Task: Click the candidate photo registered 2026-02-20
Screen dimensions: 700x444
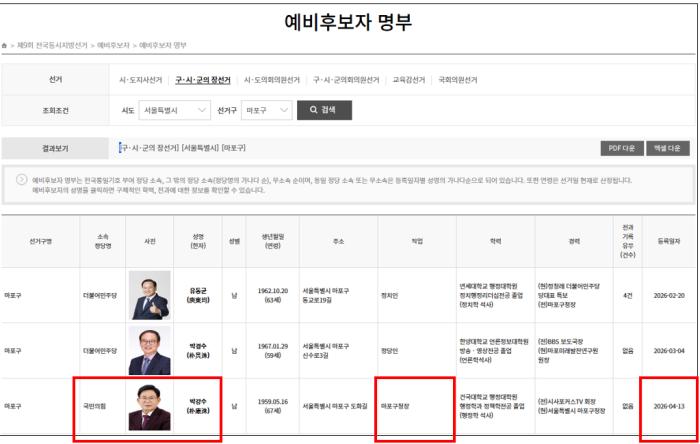Action: click(x=150, y=295)
